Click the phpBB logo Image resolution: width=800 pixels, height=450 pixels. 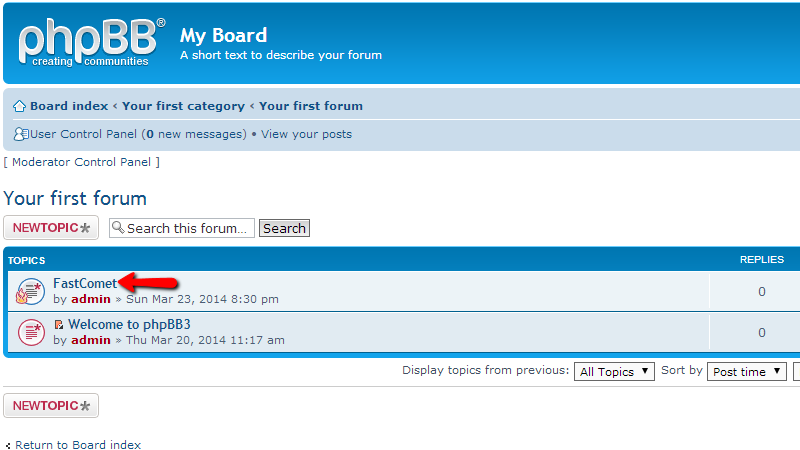coord(88,42)
